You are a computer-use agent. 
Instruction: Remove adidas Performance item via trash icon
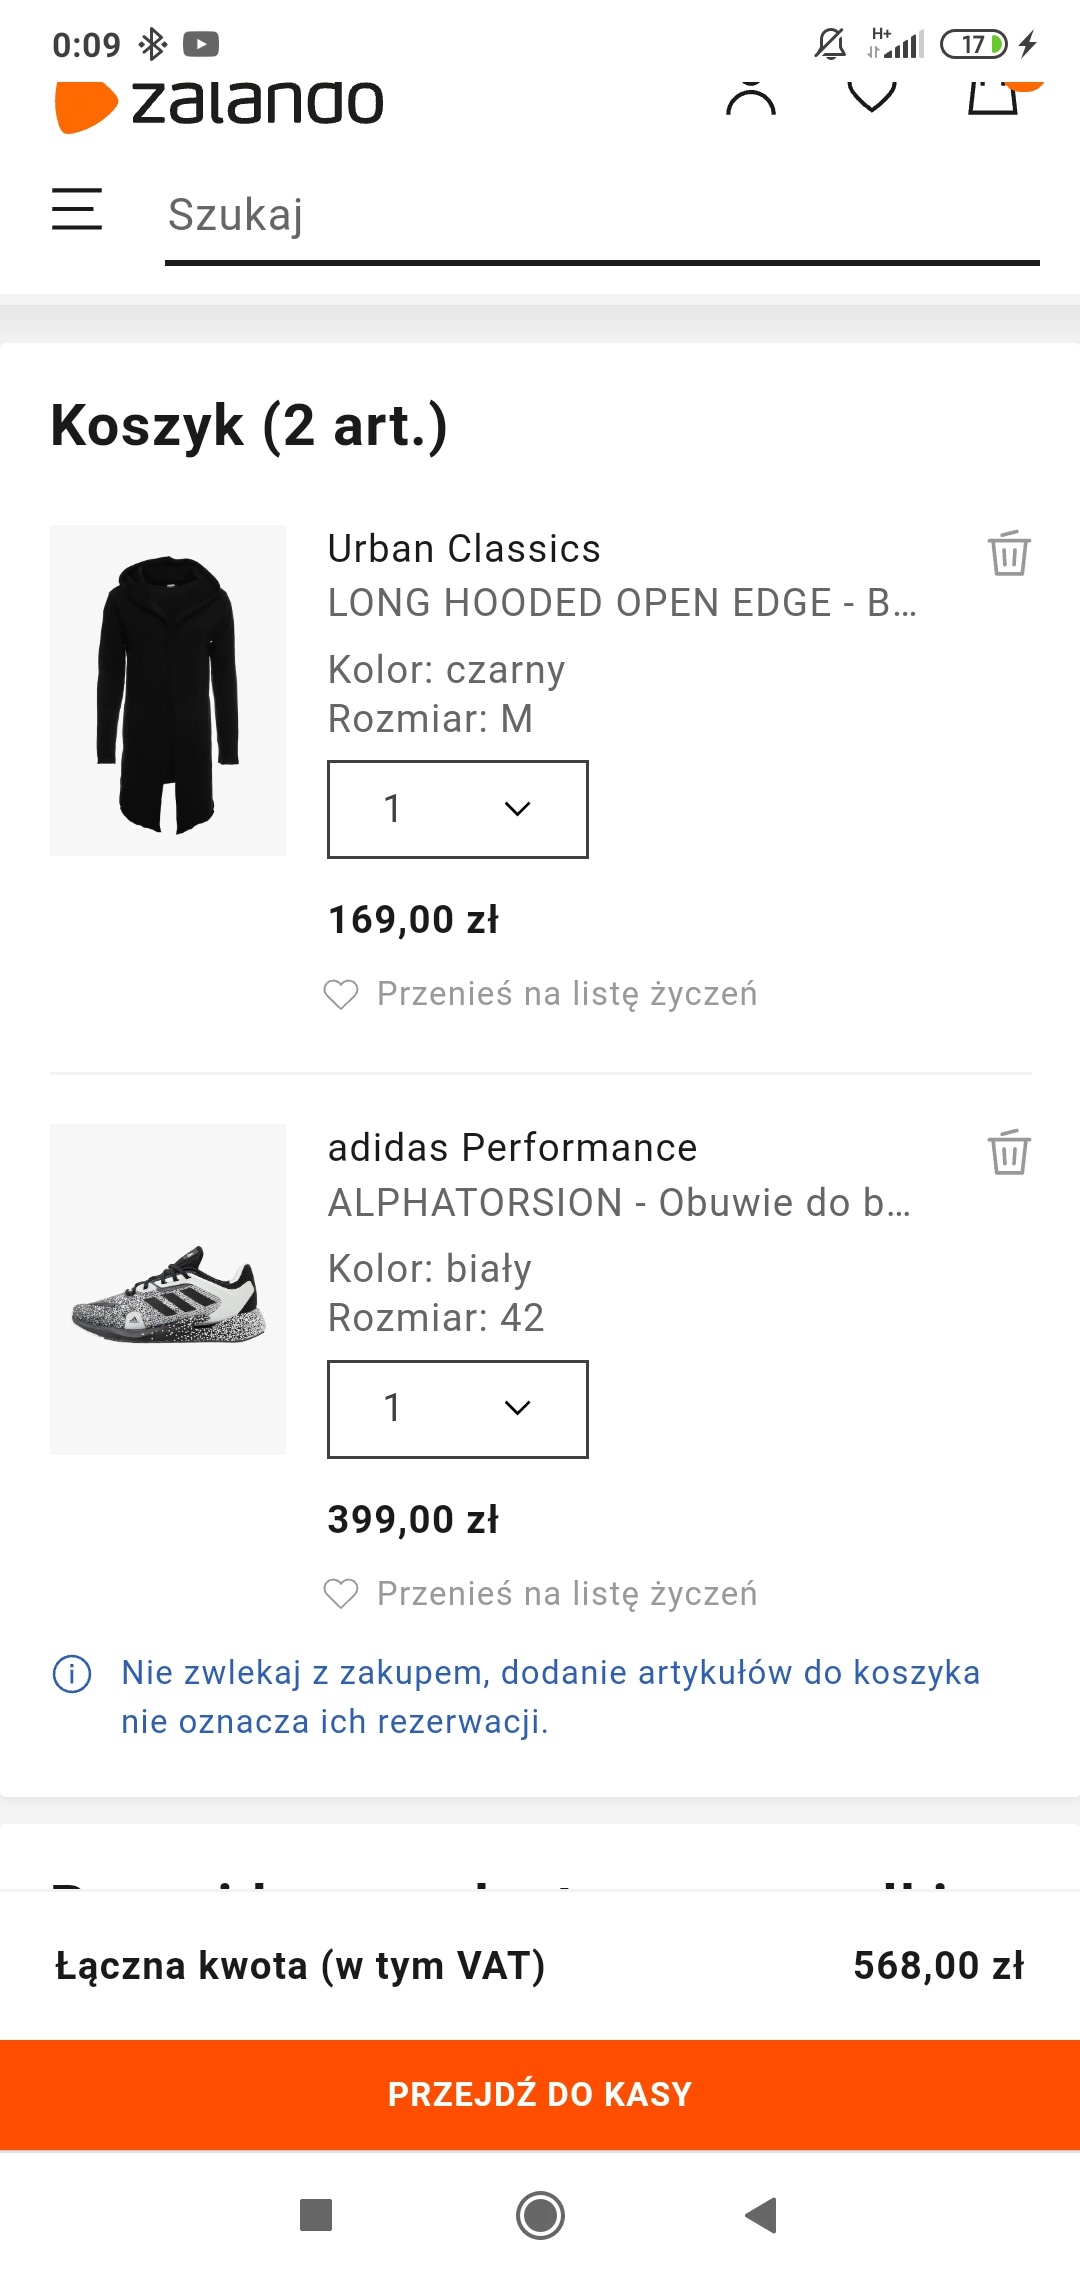click(1009, 1152)
